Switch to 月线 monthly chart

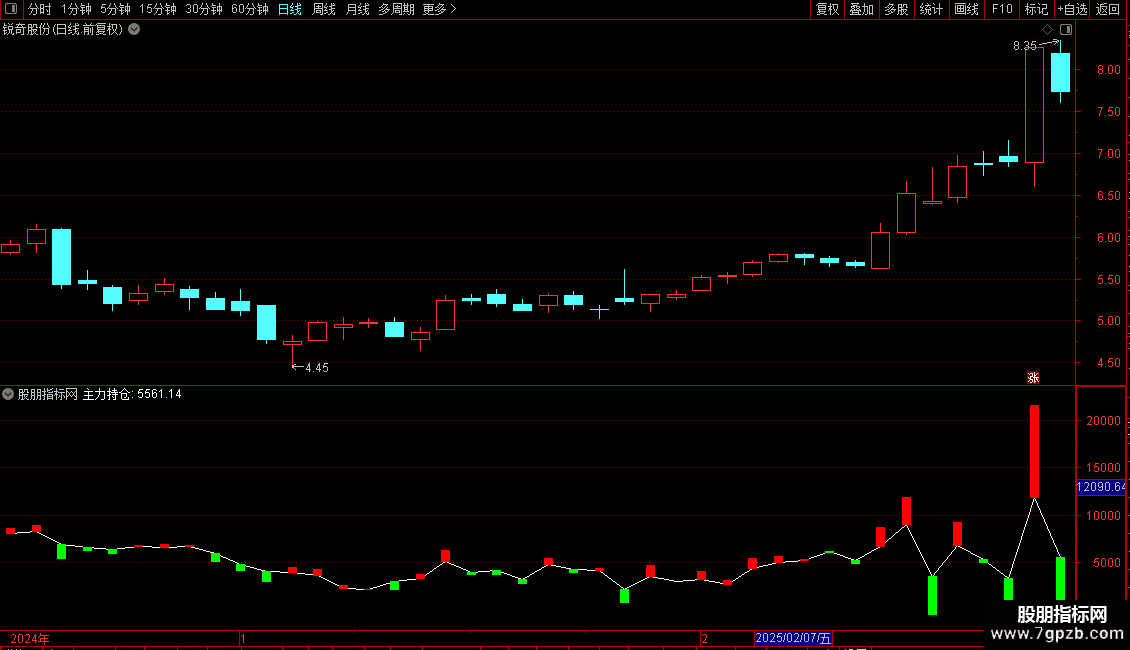[357, 9]
